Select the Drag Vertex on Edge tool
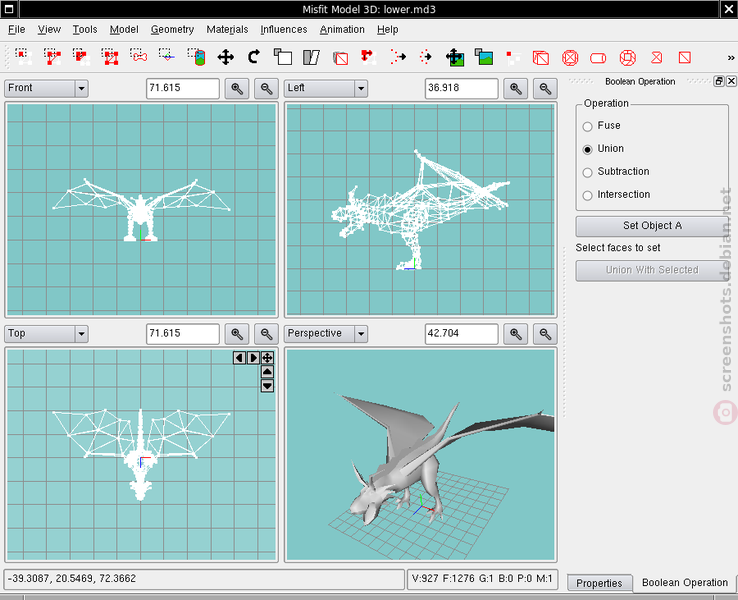The height and width of the screenshot is (600, 738). click(369, 57)
